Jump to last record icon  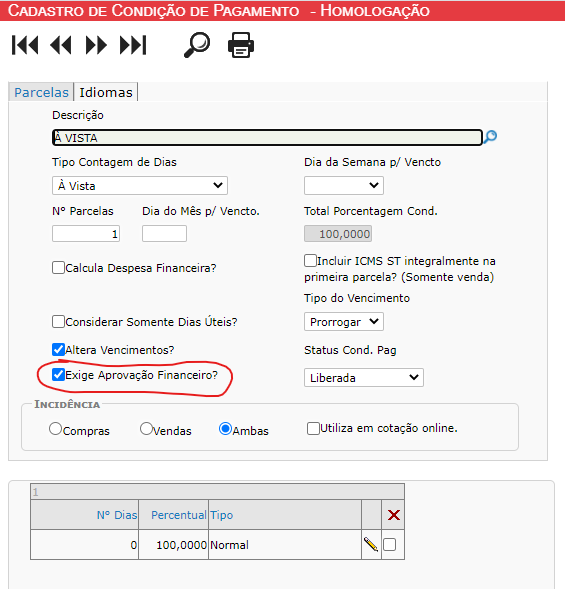(x=133, y=45)
